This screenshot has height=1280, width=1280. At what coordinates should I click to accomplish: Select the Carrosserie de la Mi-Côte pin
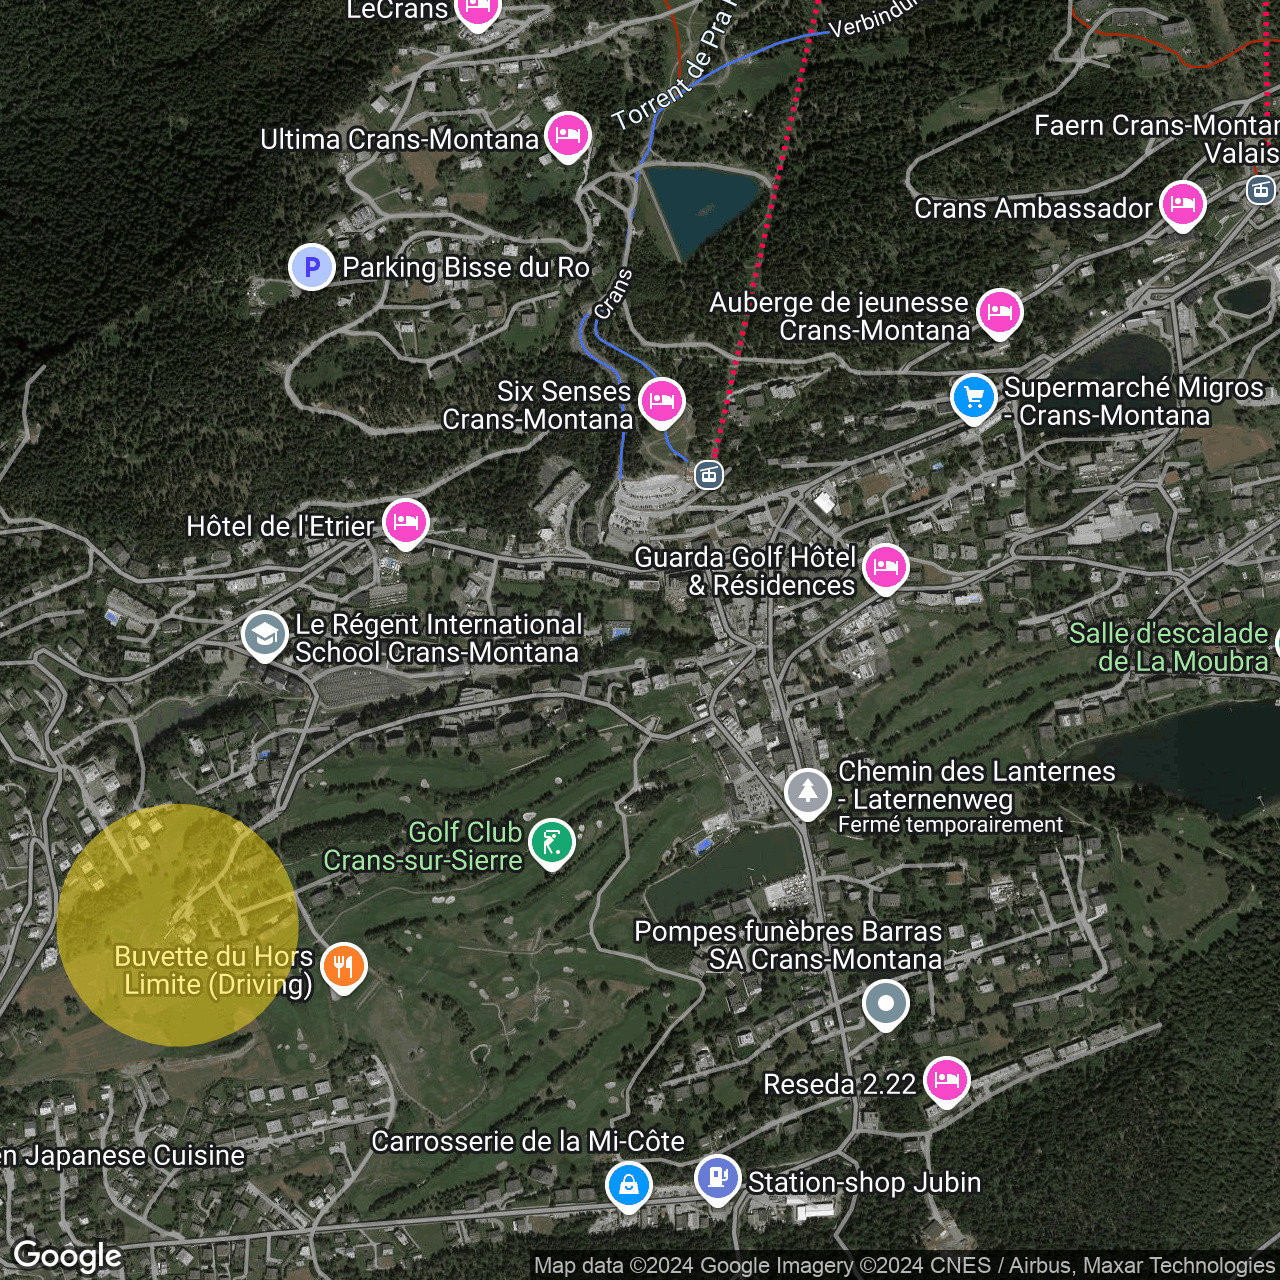(x=628, y=1186)
